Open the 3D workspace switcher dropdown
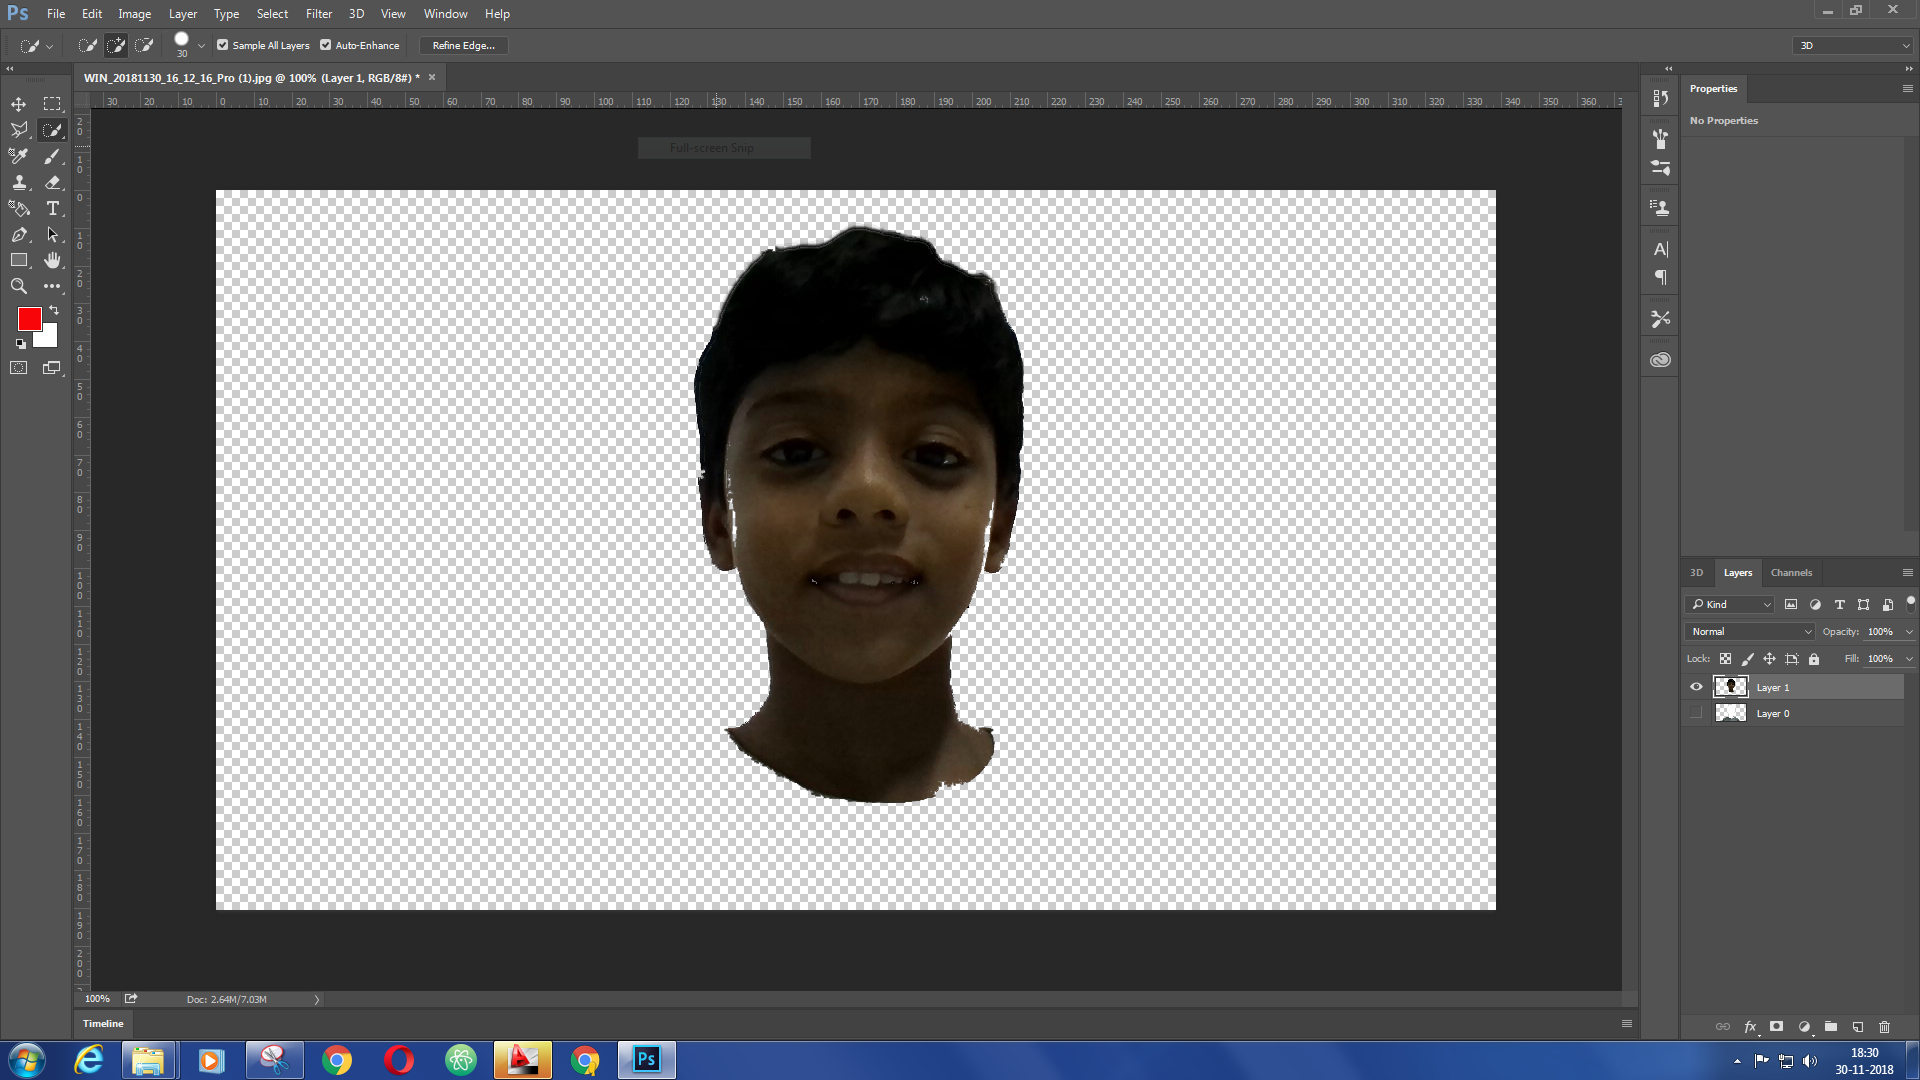Viewport: 1920px width, 1080px height. click(1854, 45)
